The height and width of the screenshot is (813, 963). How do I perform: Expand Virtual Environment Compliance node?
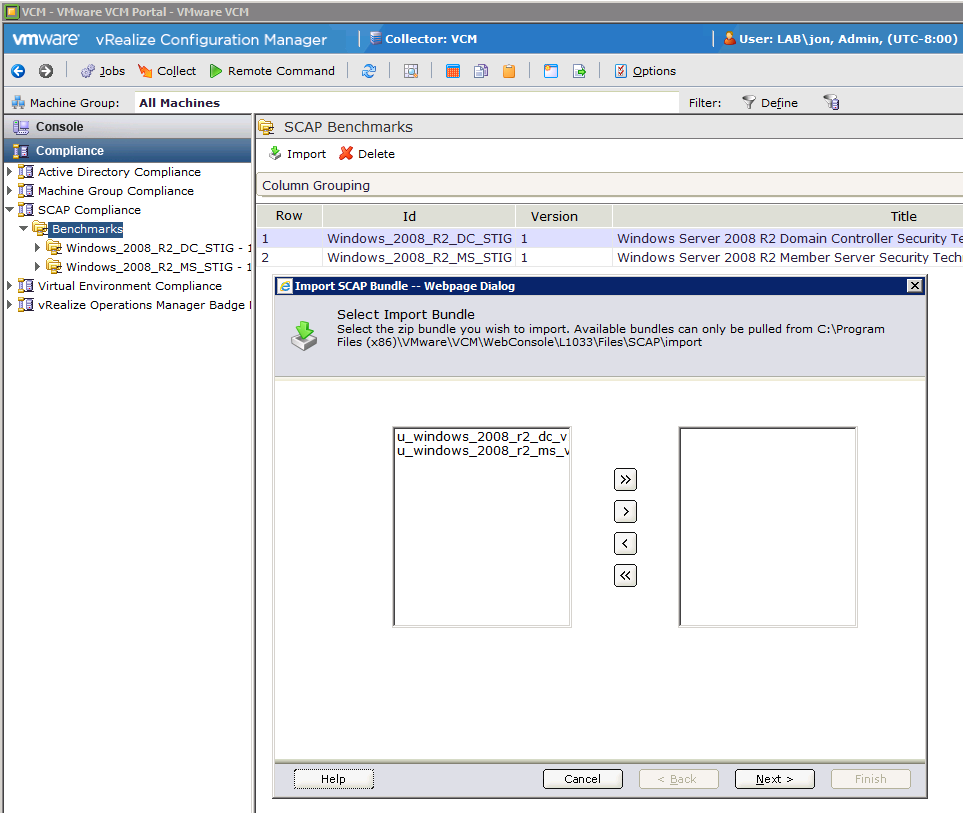coord(9,286)
